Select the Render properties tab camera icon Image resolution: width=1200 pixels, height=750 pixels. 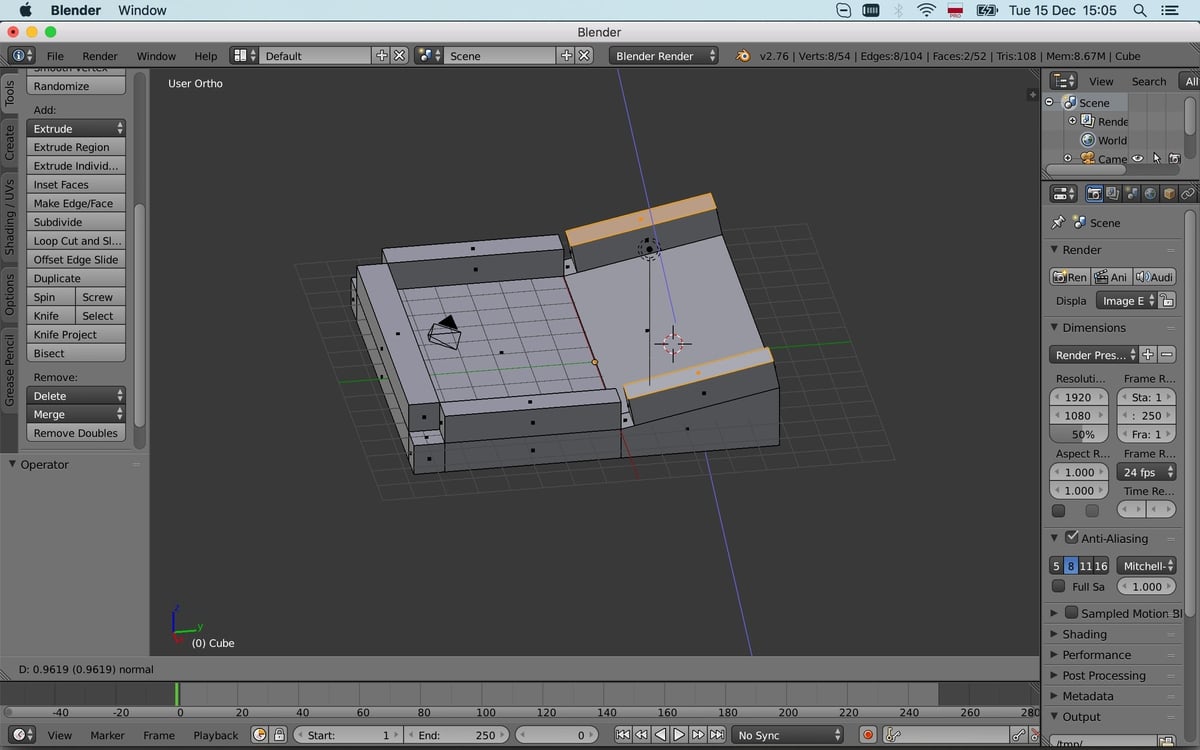[1093, 193]
